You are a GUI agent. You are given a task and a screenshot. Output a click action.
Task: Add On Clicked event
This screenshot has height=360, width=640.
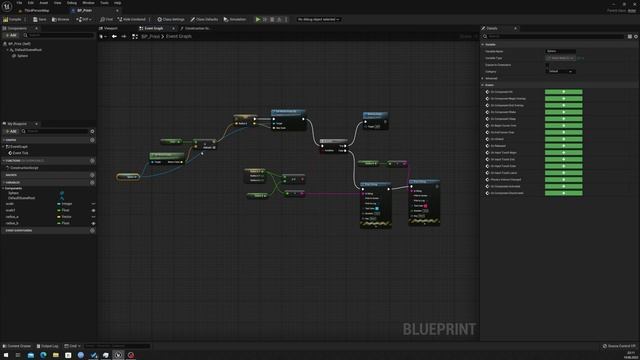pos(563,139)
